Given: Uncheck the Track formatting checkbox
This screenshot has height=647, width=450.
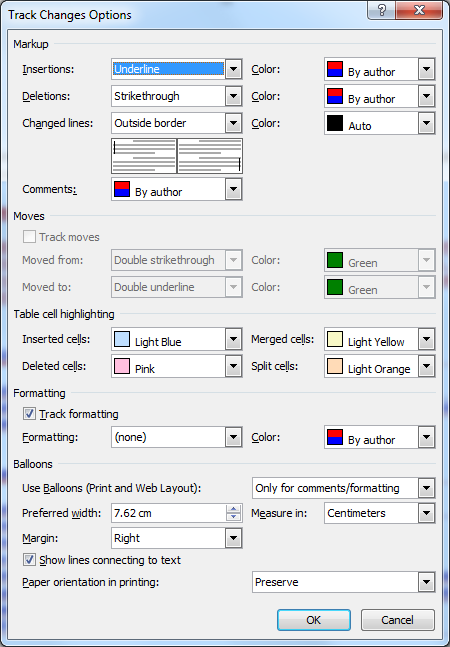Looking at the screenshot, I should 29,414.
